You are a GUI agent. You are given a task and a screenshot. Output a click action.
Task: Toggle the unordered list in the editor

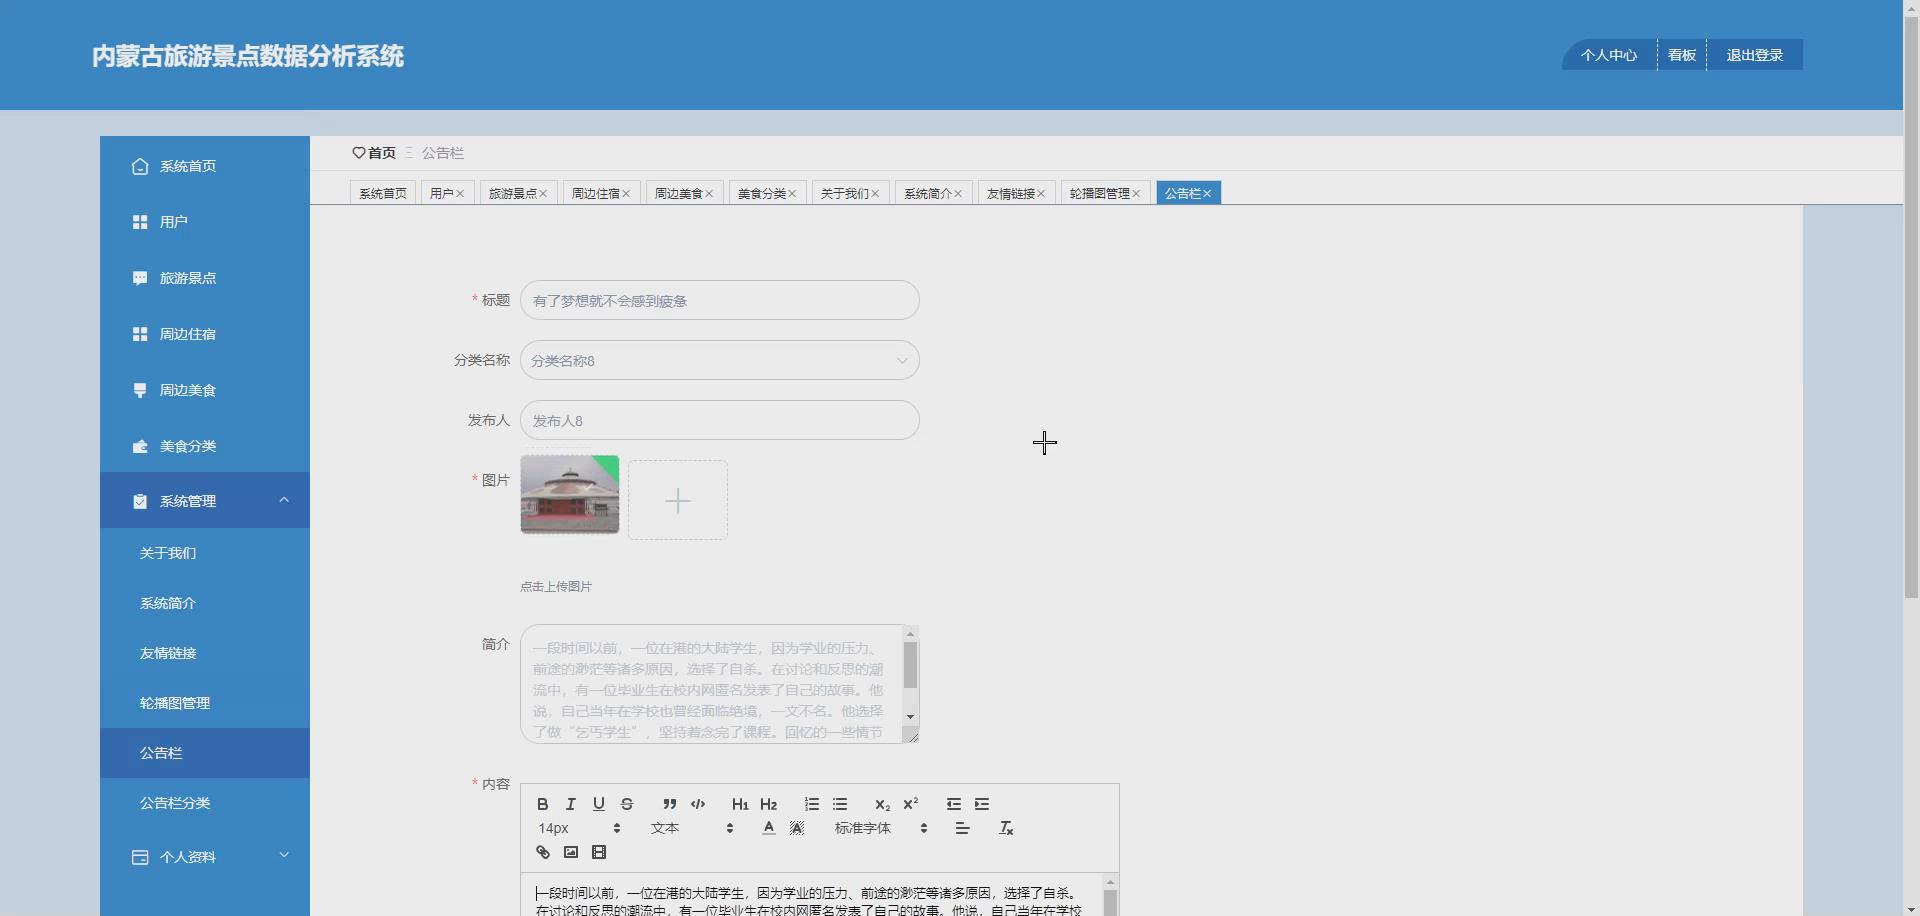point(840,804)
